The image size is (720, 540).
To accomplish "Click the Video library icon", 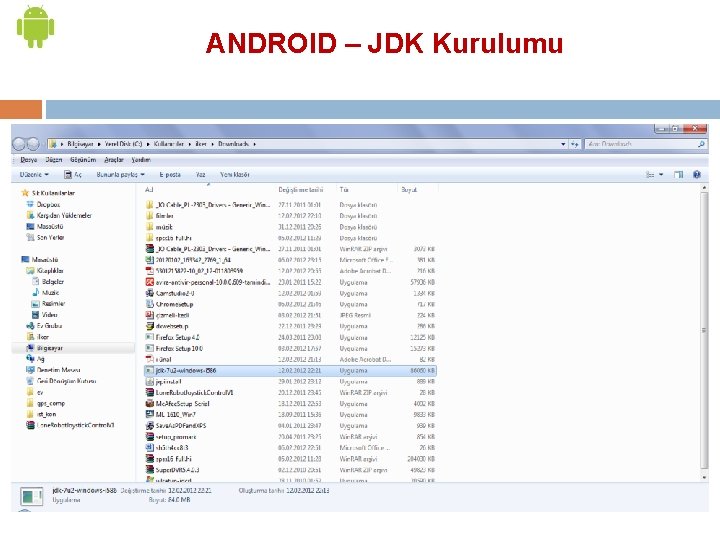I will coord(35,315).
